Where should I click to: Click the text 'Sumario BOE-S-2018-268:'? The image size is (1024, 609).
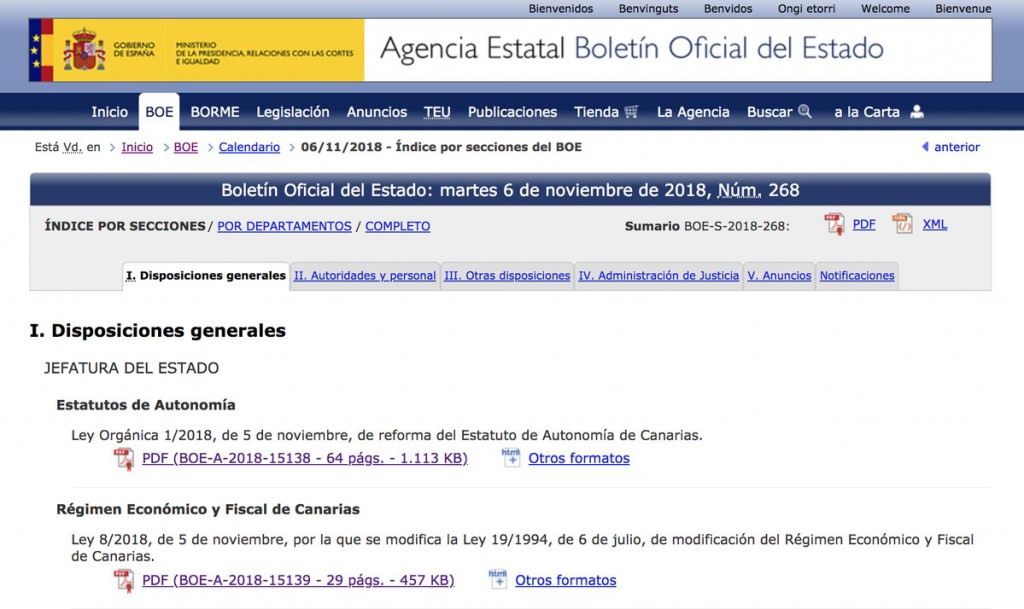click(707, 226)
